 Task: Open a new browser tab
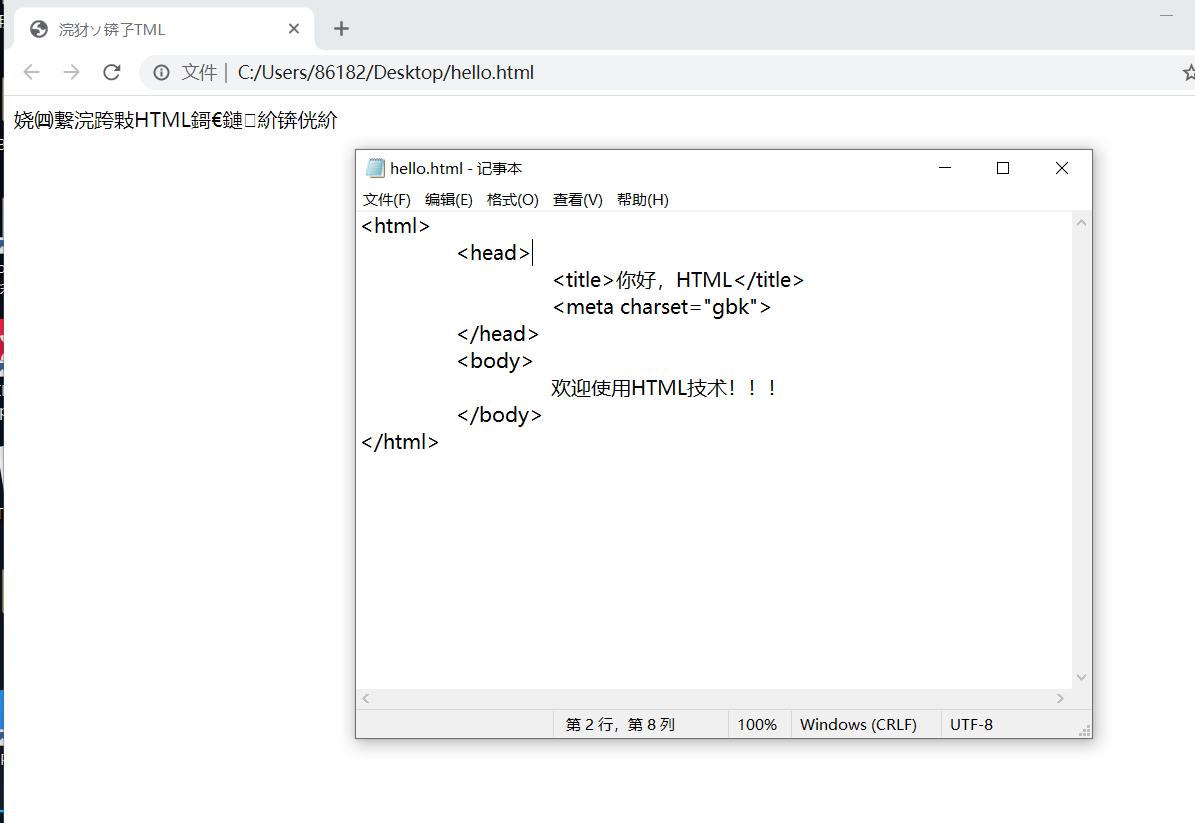(x=341, y=29)
